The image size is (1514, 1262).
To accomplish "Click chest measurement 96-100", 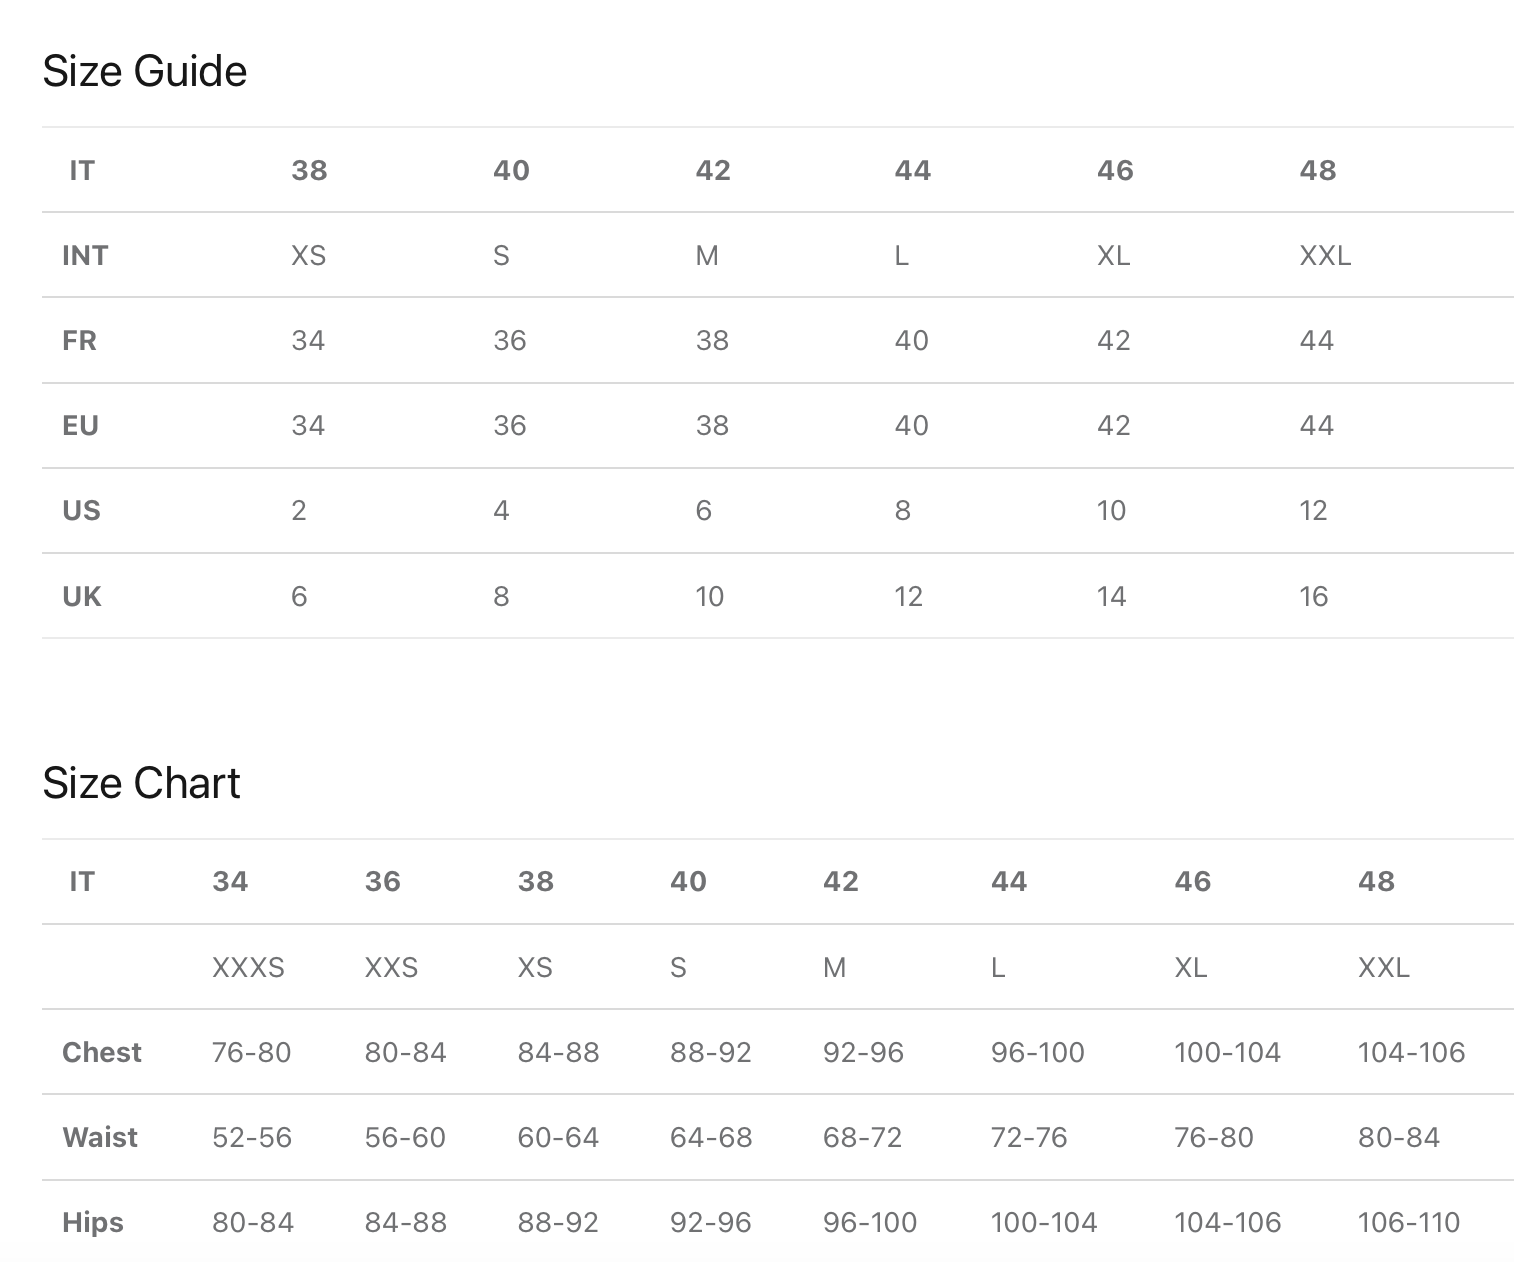I will [1037, 1053].
